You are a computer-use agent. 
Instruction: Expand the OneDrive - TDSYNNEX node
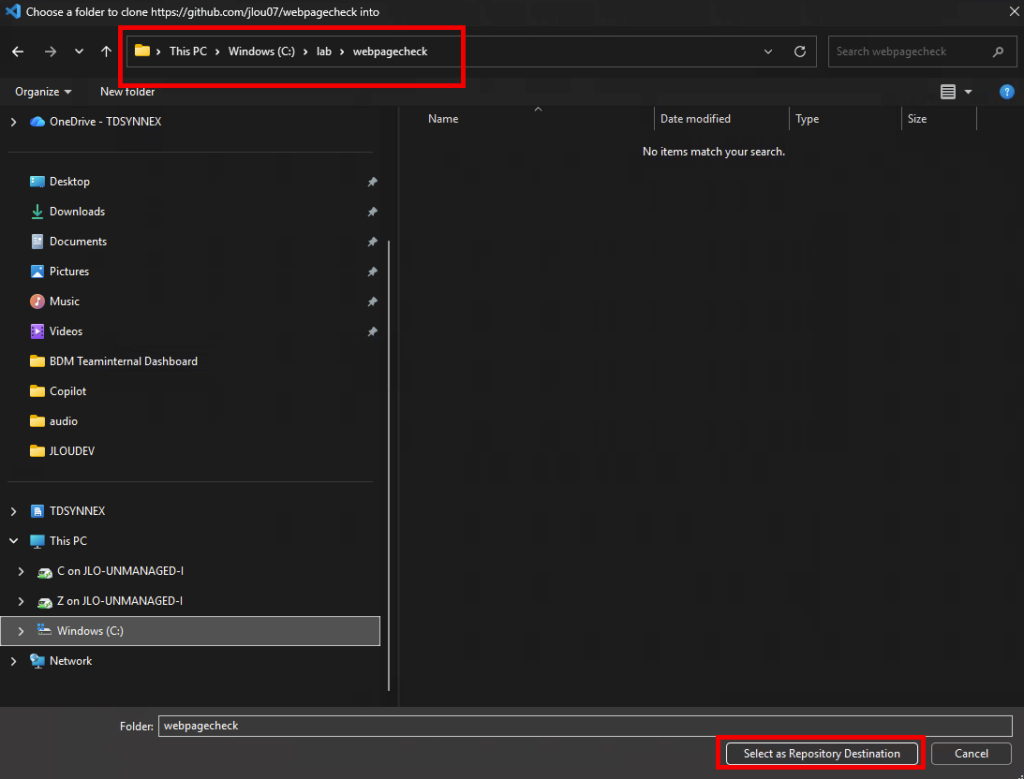13,121
